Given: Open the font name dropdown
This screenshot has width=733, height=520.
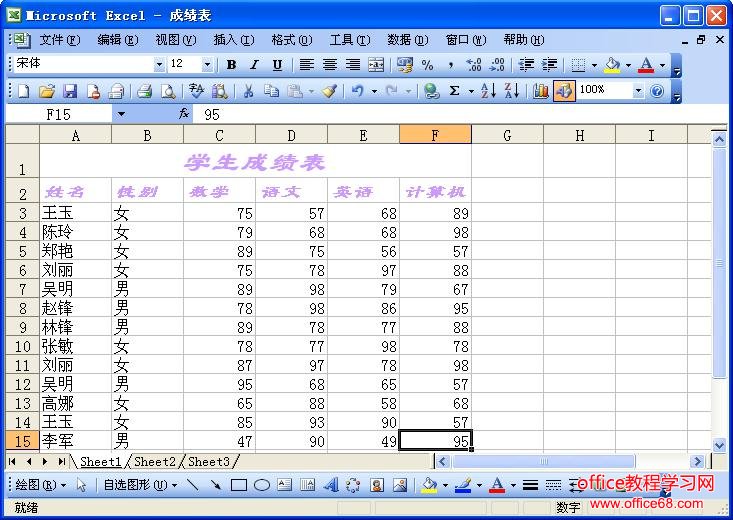Looking at the screenshot, I should tap(159, 64).
